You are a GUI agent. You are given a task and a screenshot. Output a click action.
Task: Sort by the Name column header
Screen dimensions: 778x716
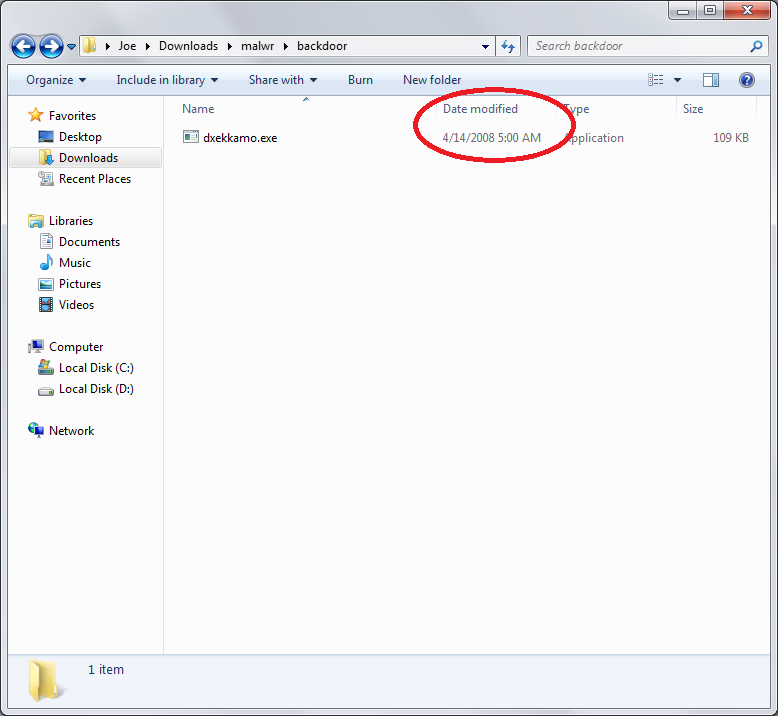click(x=198, y=109)
